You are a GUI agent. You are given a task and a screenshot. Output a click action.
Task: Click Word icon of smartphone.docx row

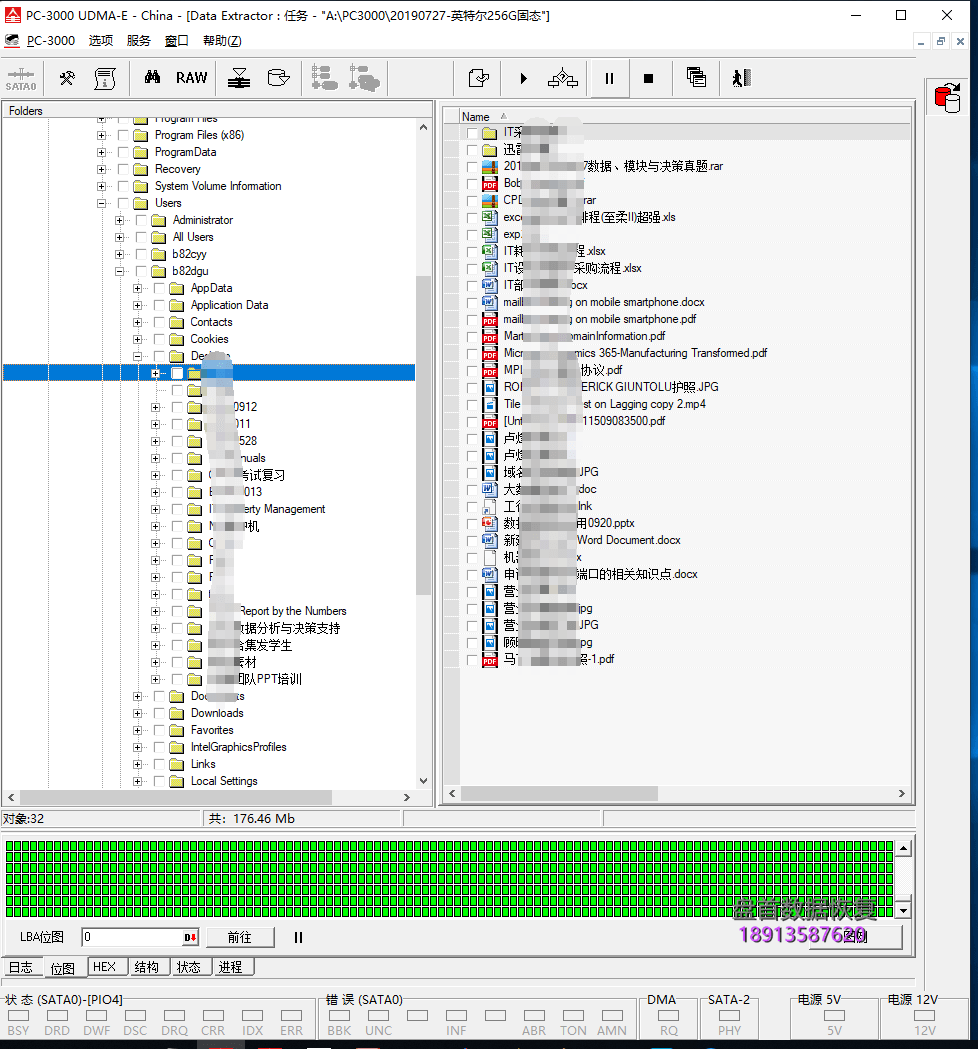[490, 302]
